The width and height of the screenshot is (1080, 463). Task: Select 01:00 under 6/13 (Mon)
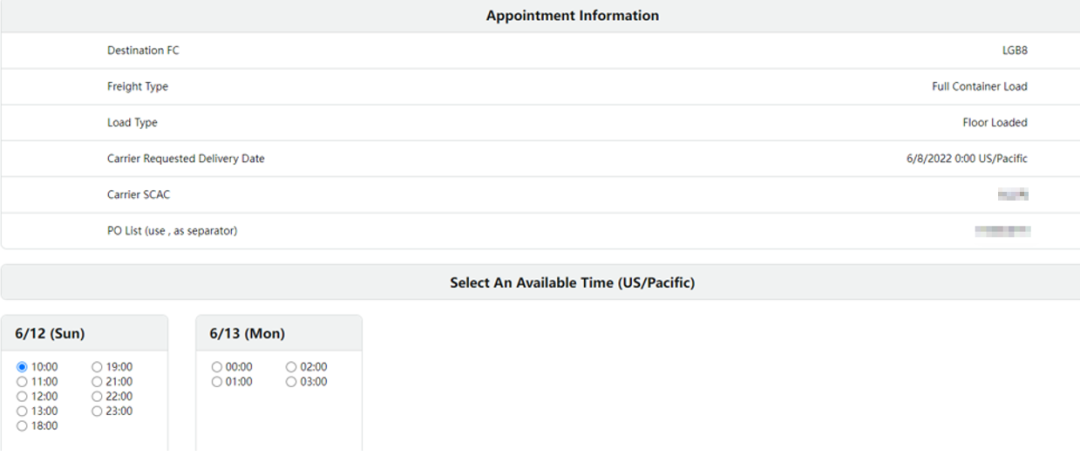coord(217,382)
